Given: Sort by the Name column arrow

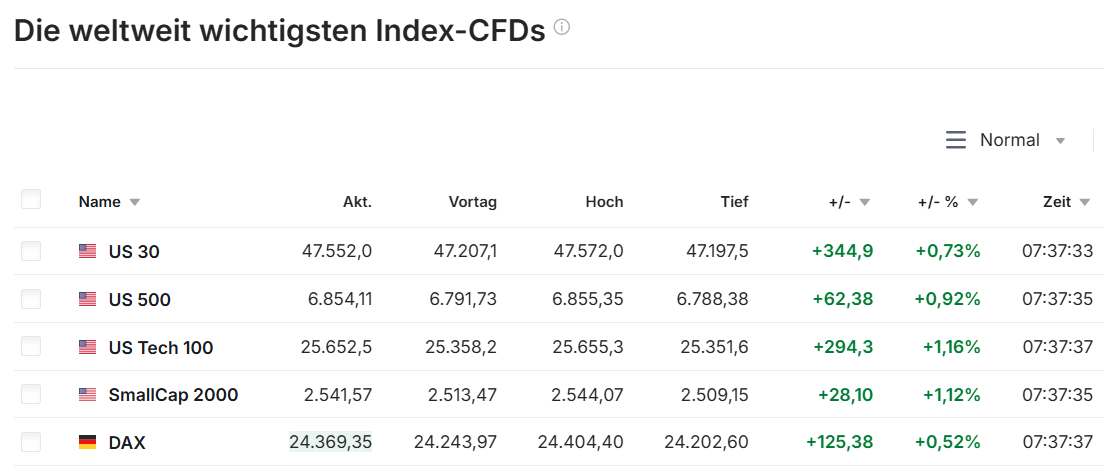Looking at the screenshot, I should [x=135, y=202].
